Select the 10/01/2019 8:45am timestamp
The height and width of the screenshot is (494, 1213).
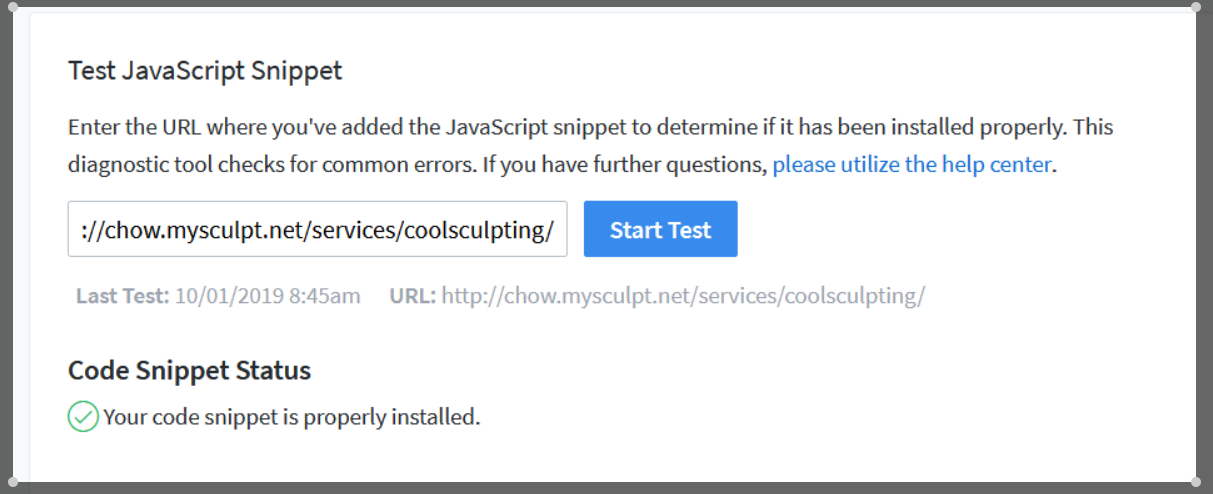pos(267,296)
